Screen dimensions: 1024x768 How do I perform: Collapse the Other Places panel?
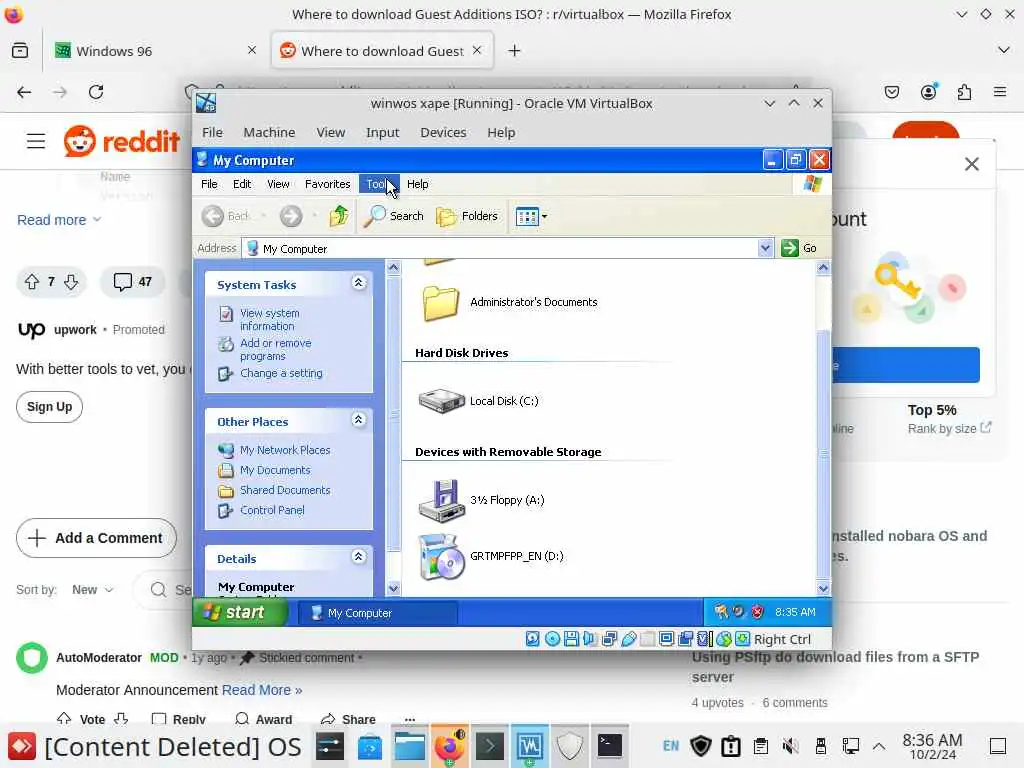click(359, 420)
